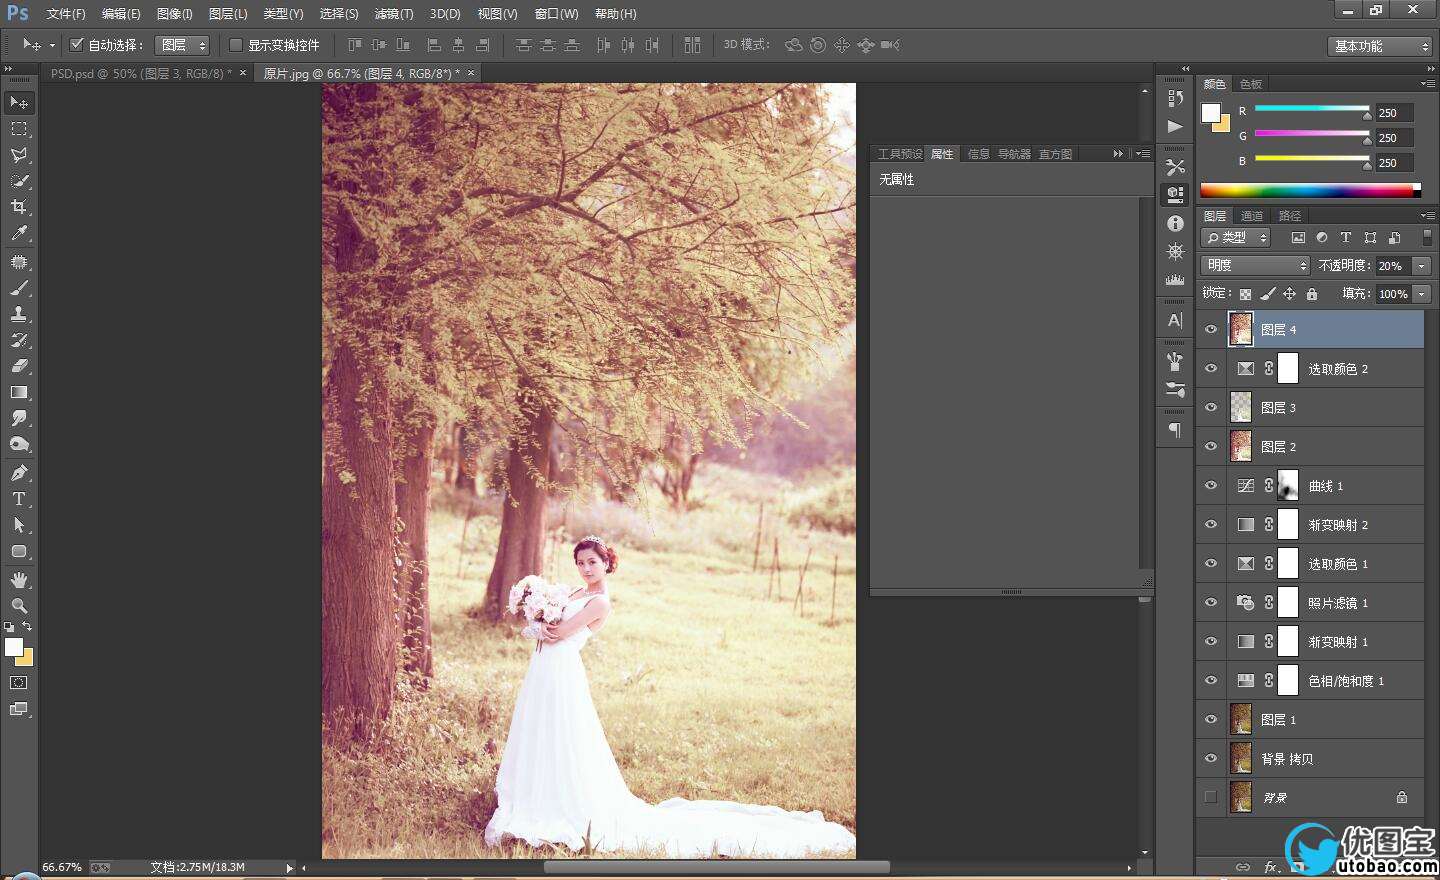Switch to the 直方图 tab

click(x=1055, y=154)
